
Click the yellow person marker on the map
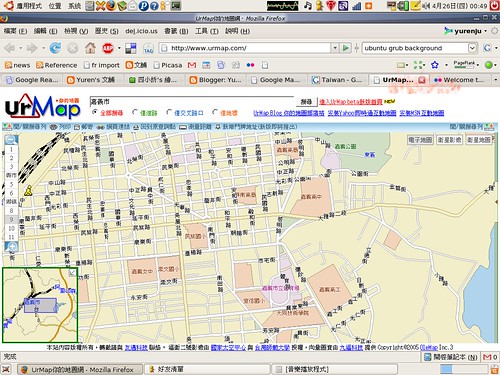tap(28, 191)
